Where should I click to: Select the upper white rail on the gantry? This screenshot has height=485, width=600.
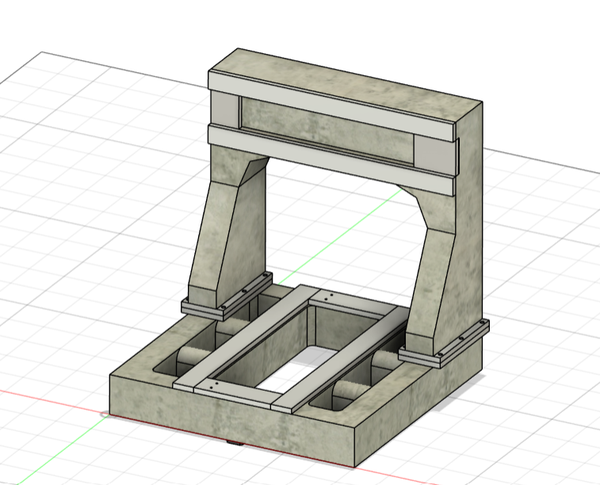pyautogui.click(x=333, y=107)
